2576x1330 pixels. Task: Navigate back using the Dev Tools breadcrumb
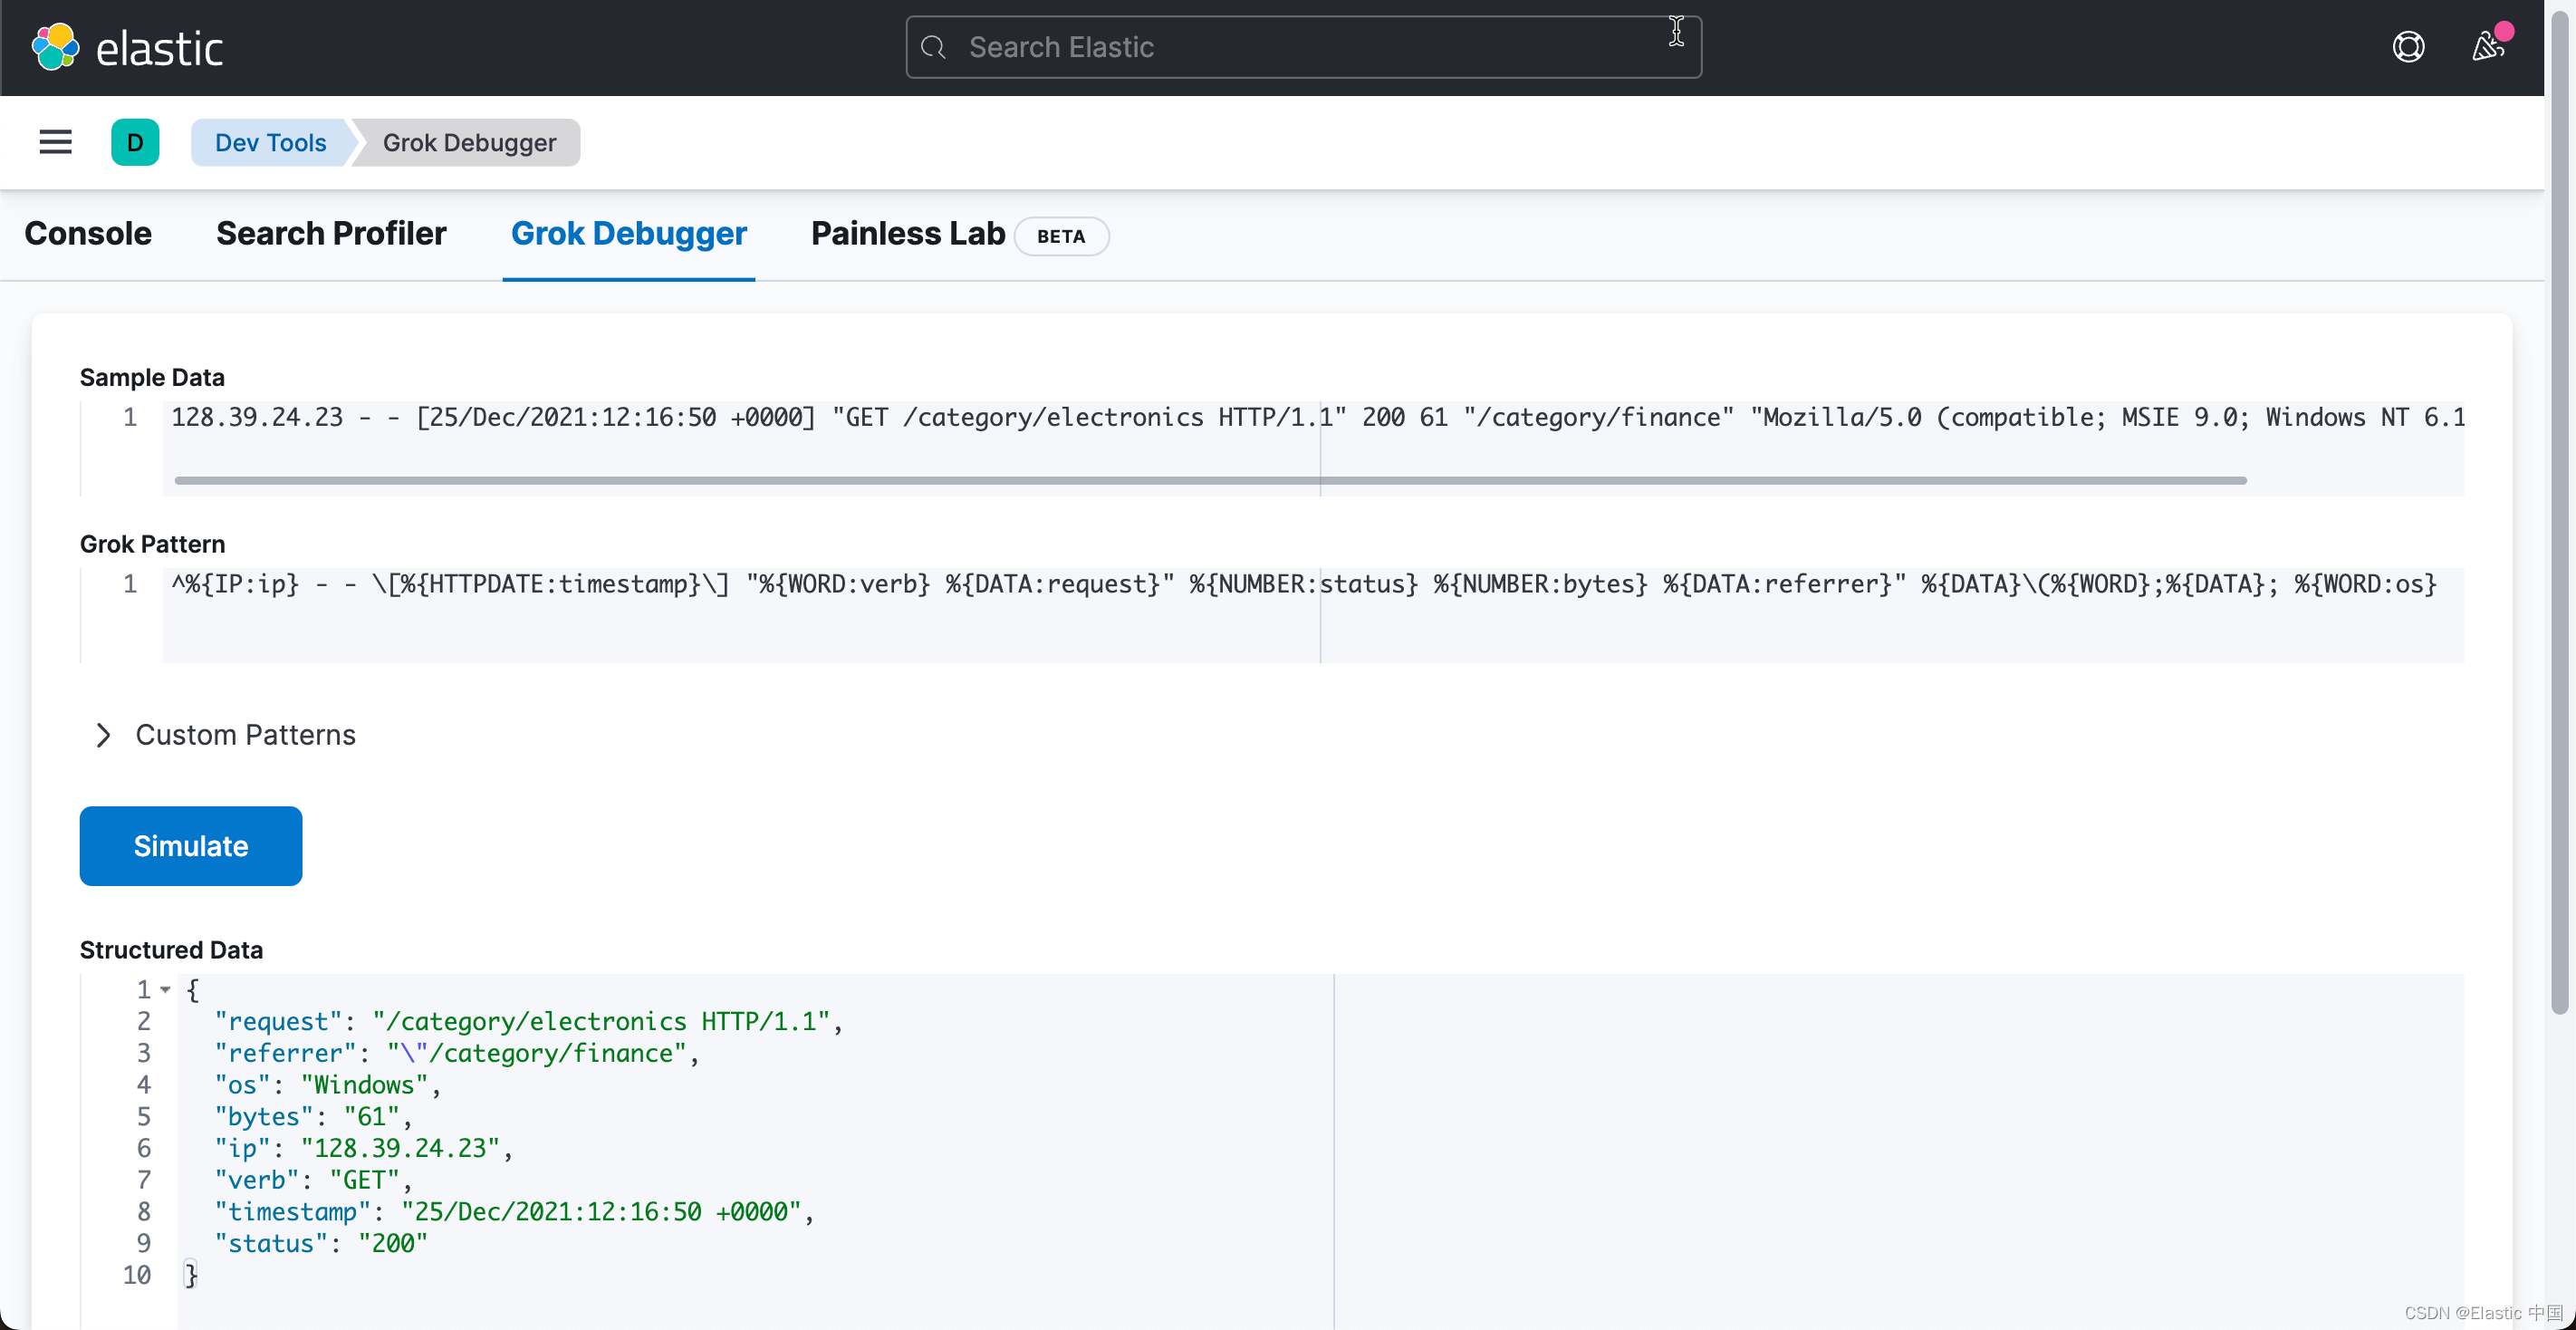click(x=271, y=142)
